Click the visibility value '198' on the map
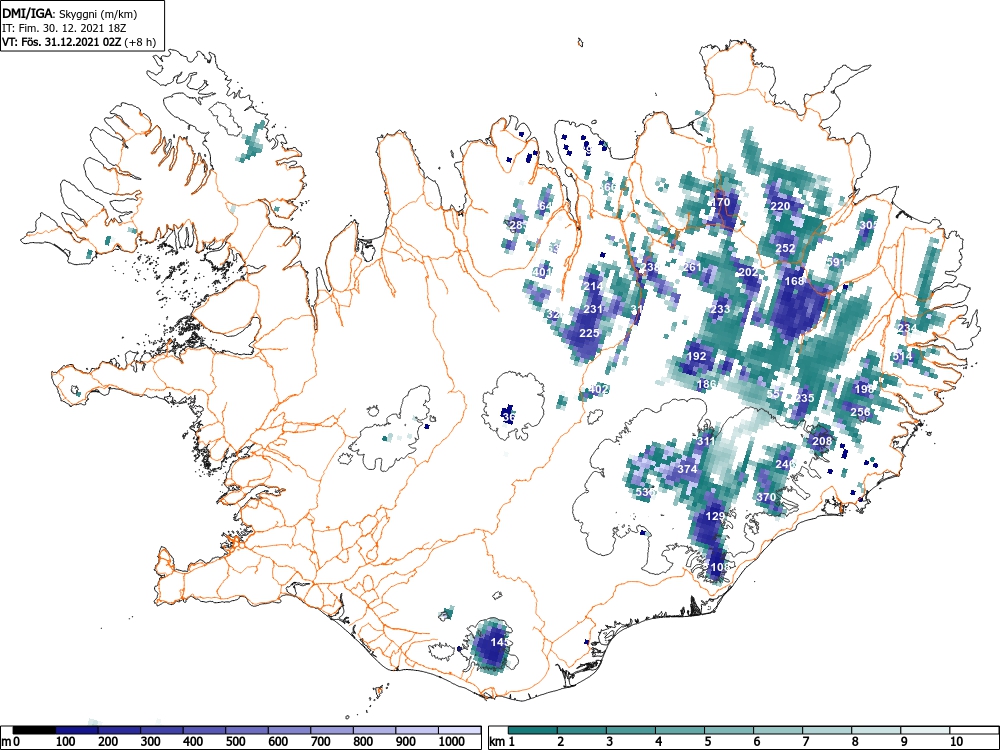The height and width of the screenshot is (750, 1000). 864,388
